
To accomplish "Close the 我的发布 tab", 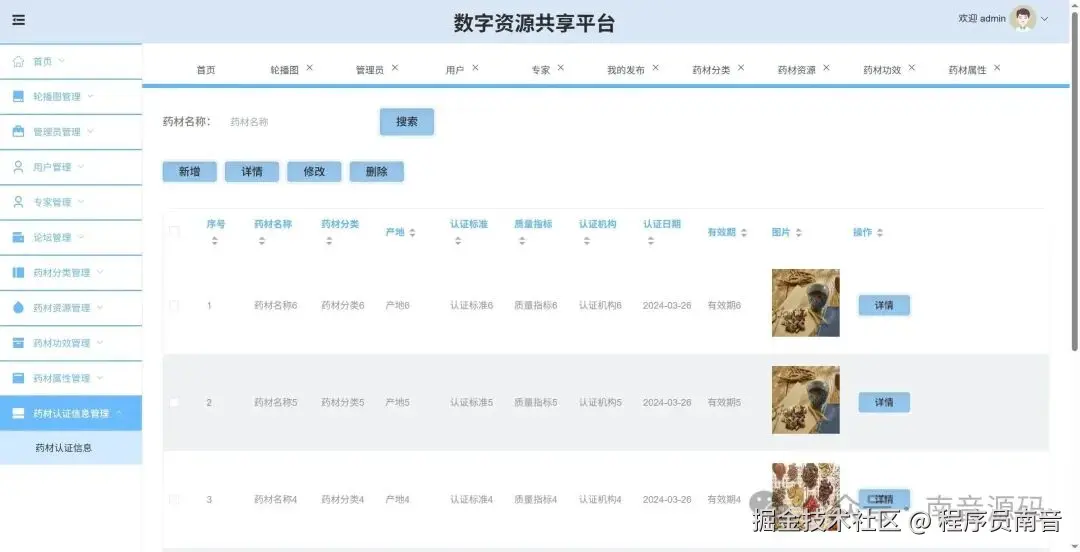I will 656,68.
